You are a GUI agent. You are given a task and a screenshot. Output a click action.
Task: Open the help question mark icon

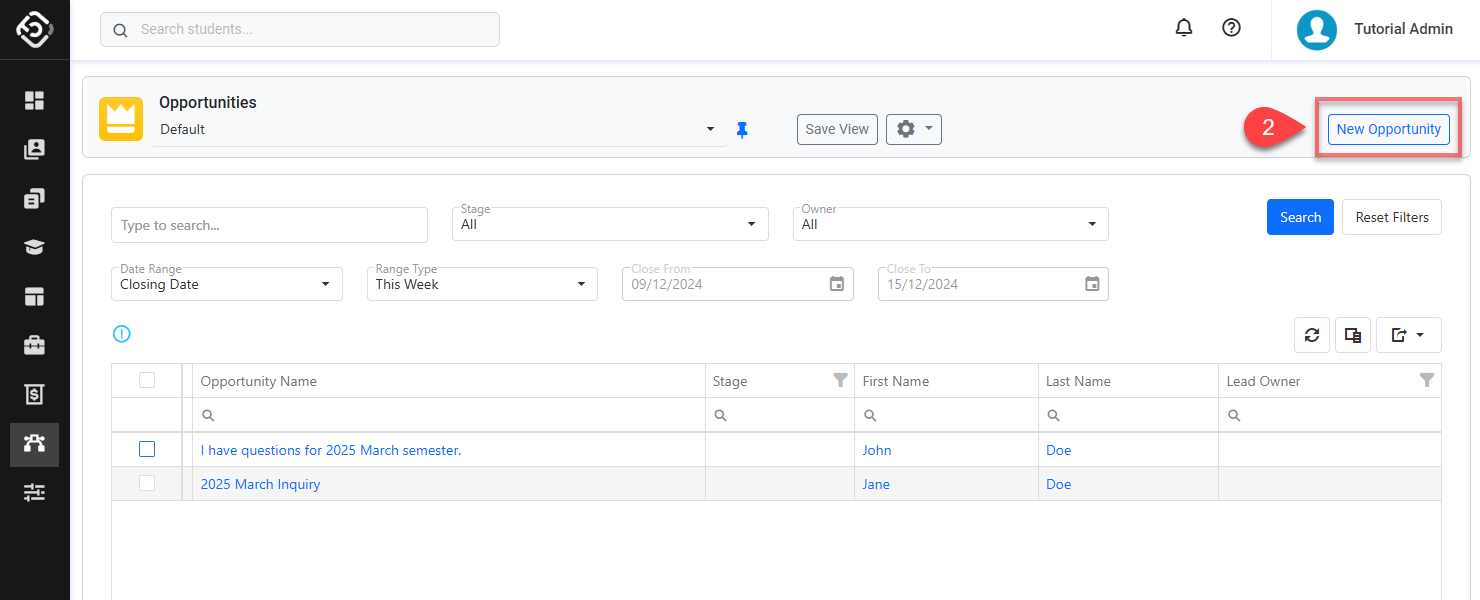coord(1232,29)
